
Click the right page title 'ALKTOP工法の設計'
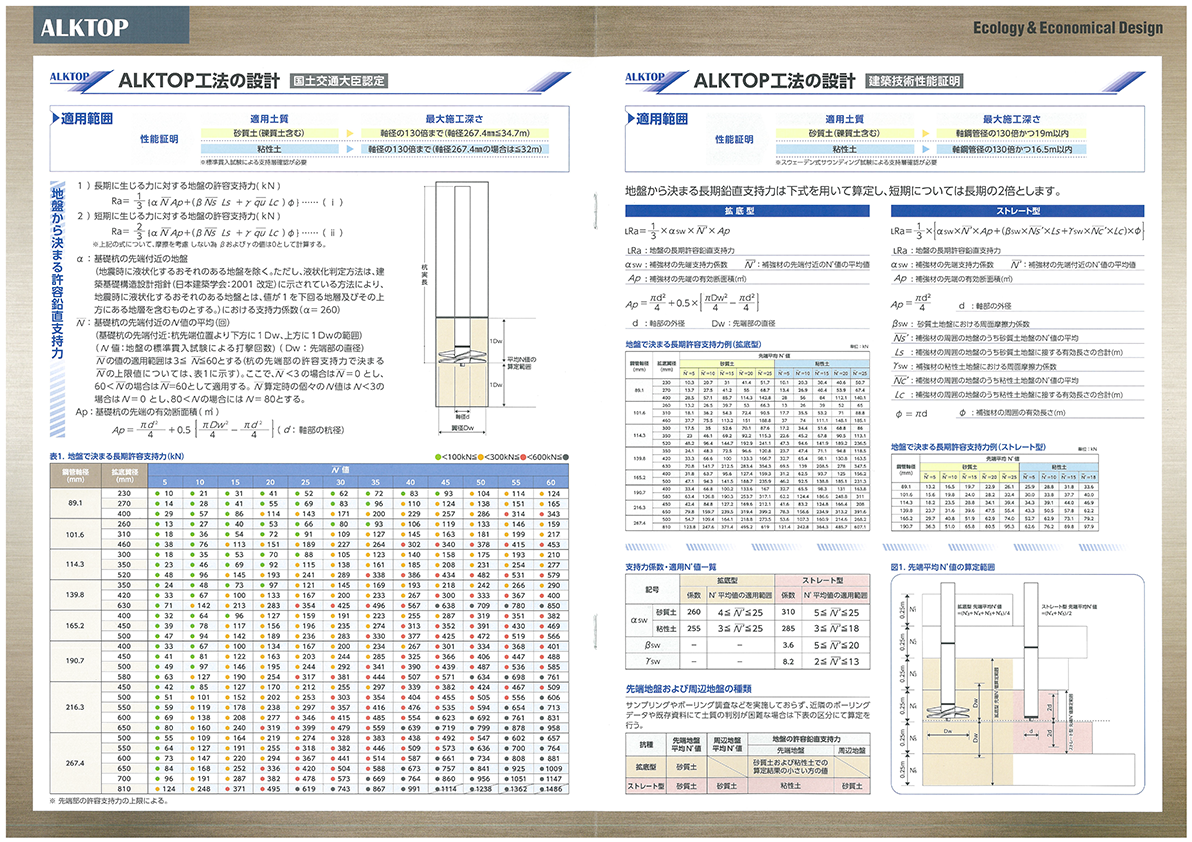point(775,81)
